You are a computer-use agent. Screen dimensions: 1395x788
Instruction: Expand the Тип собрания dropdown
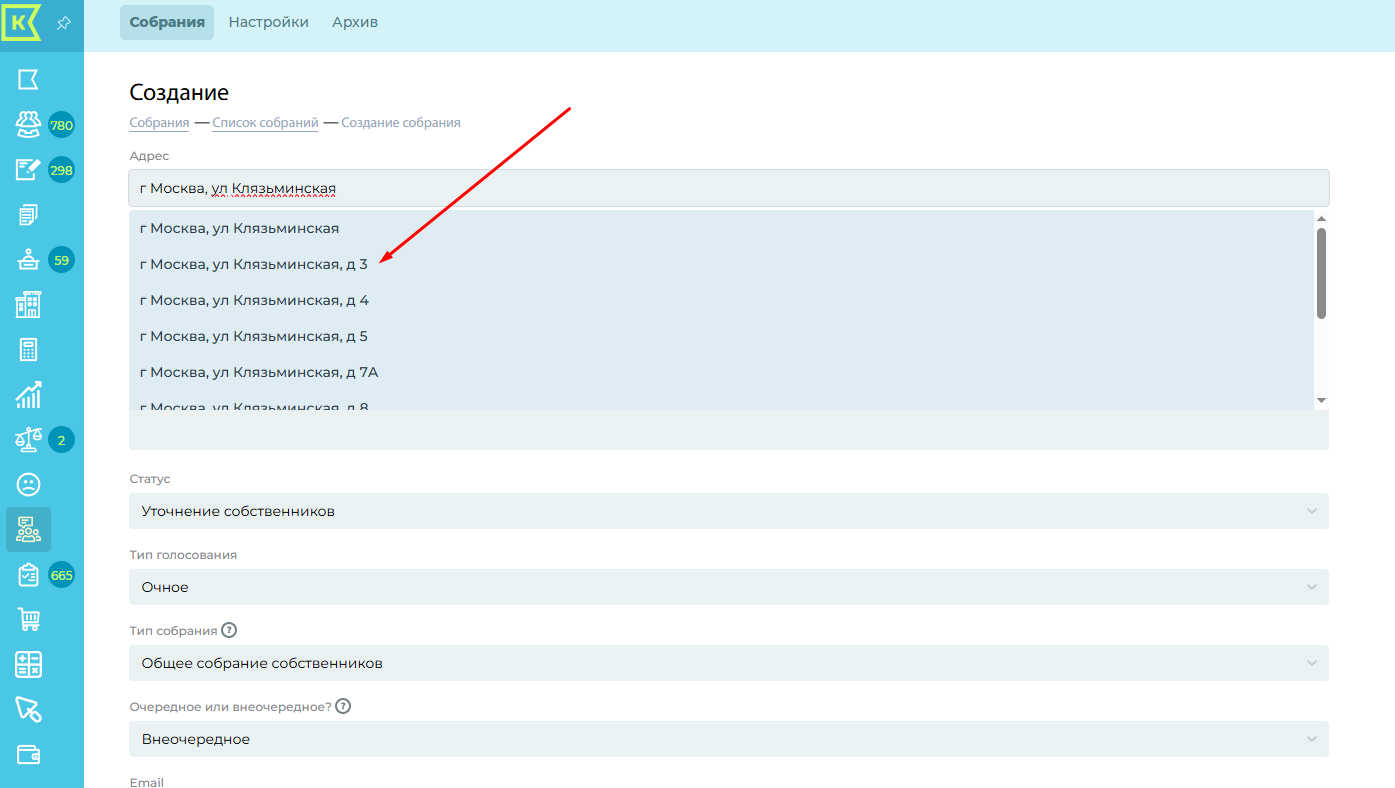pos(728,663)
